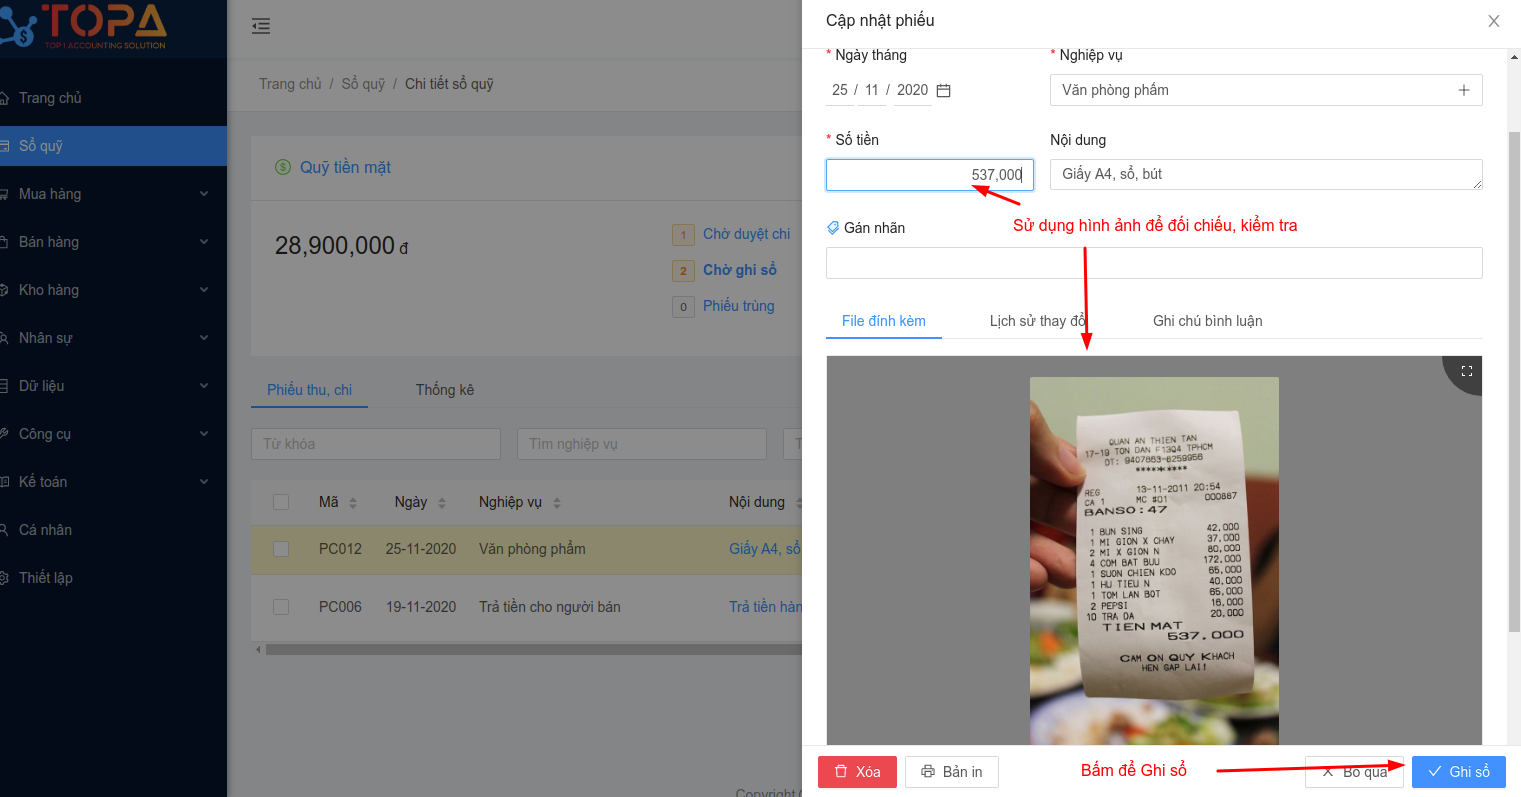1521x797 pixels.
Task: Select the Phiếu thu, chi tab
Action: point(309,390)
